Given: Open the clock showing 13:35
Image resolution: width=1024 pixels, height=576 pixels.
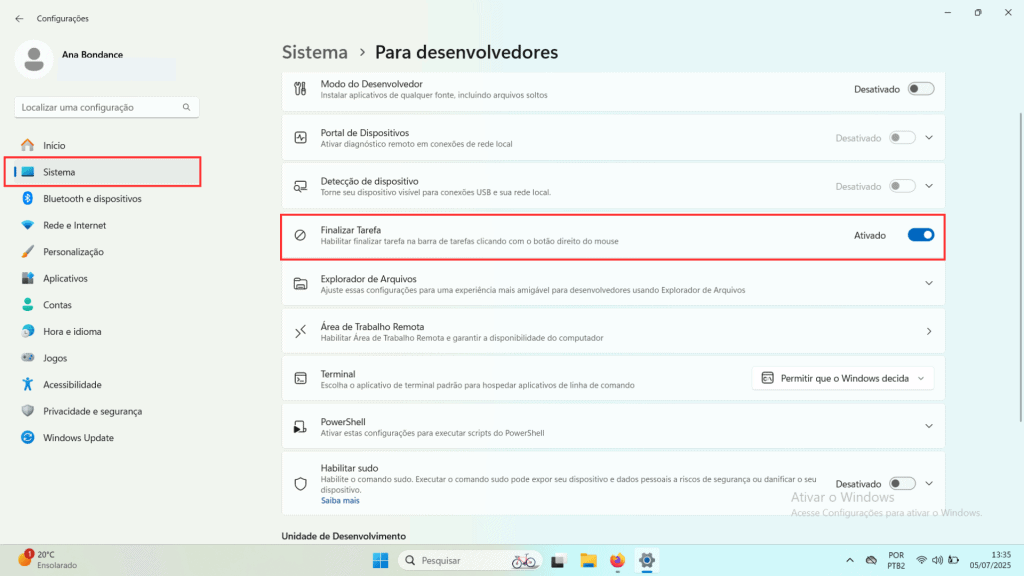Looking at the screenshot, I should (x=990, y=560).
